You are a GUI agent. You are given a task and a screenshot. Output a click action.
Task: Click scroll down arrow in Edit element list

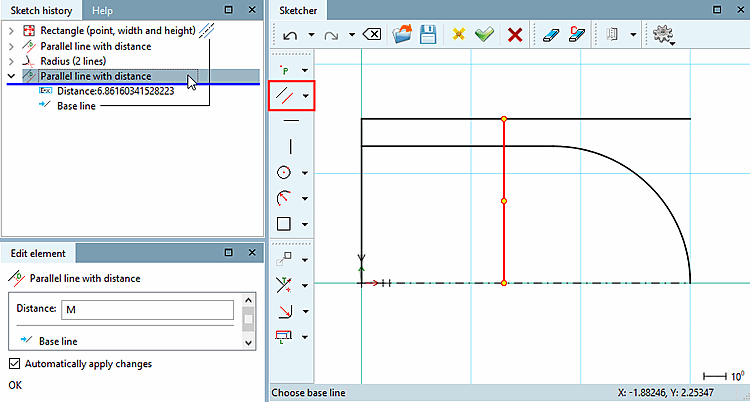(x=248, y=342)
